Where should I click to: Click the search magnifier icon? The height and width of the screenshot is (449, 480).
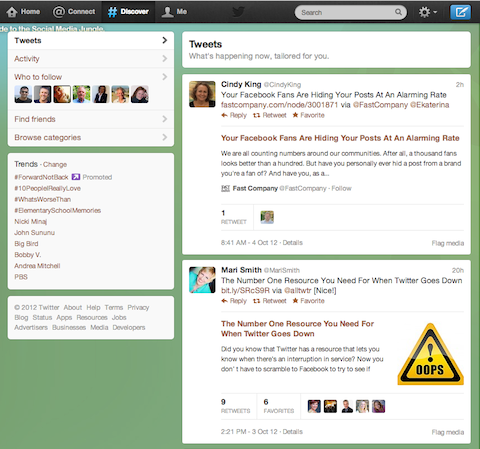click(x=398, y=12)
